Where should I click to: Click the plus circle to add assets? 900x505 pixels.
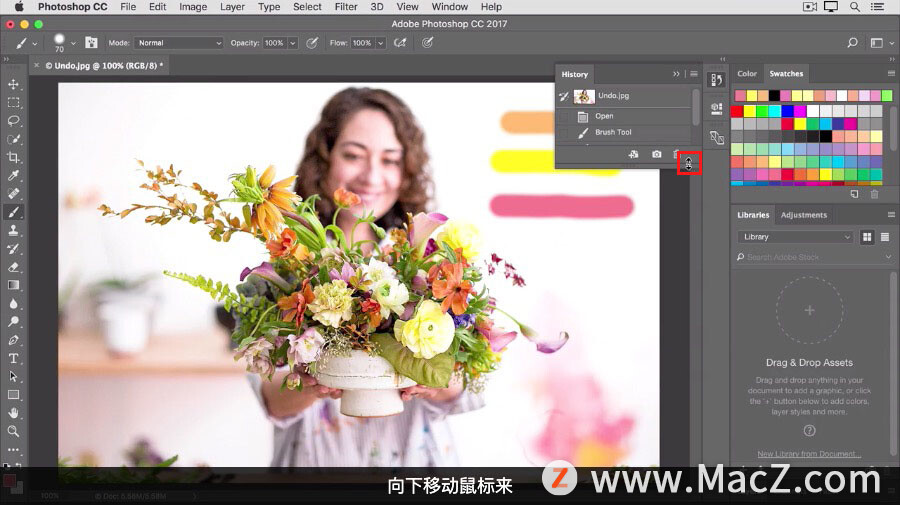(809, 310)
